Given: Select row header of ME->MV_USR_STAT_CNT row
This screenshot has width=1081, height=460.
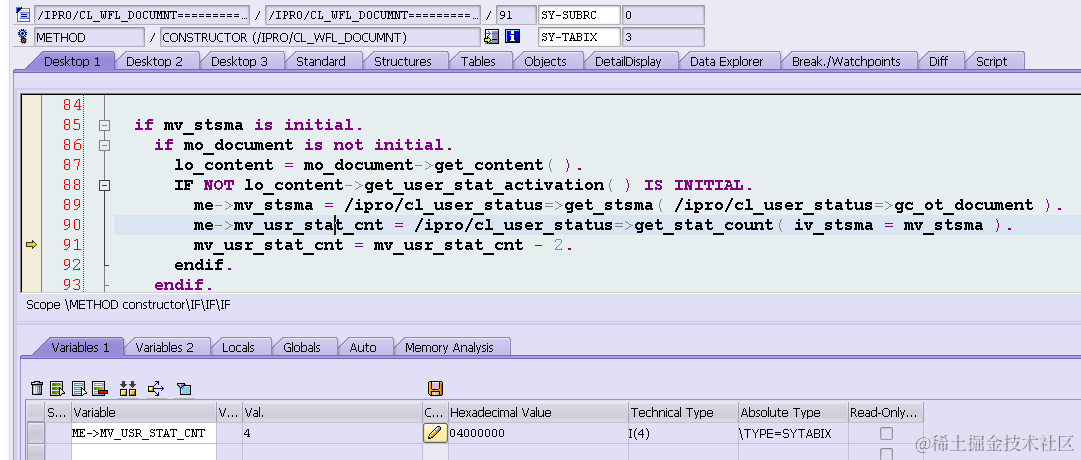Looking at the screenshot, I should click(x=36, y=433).
